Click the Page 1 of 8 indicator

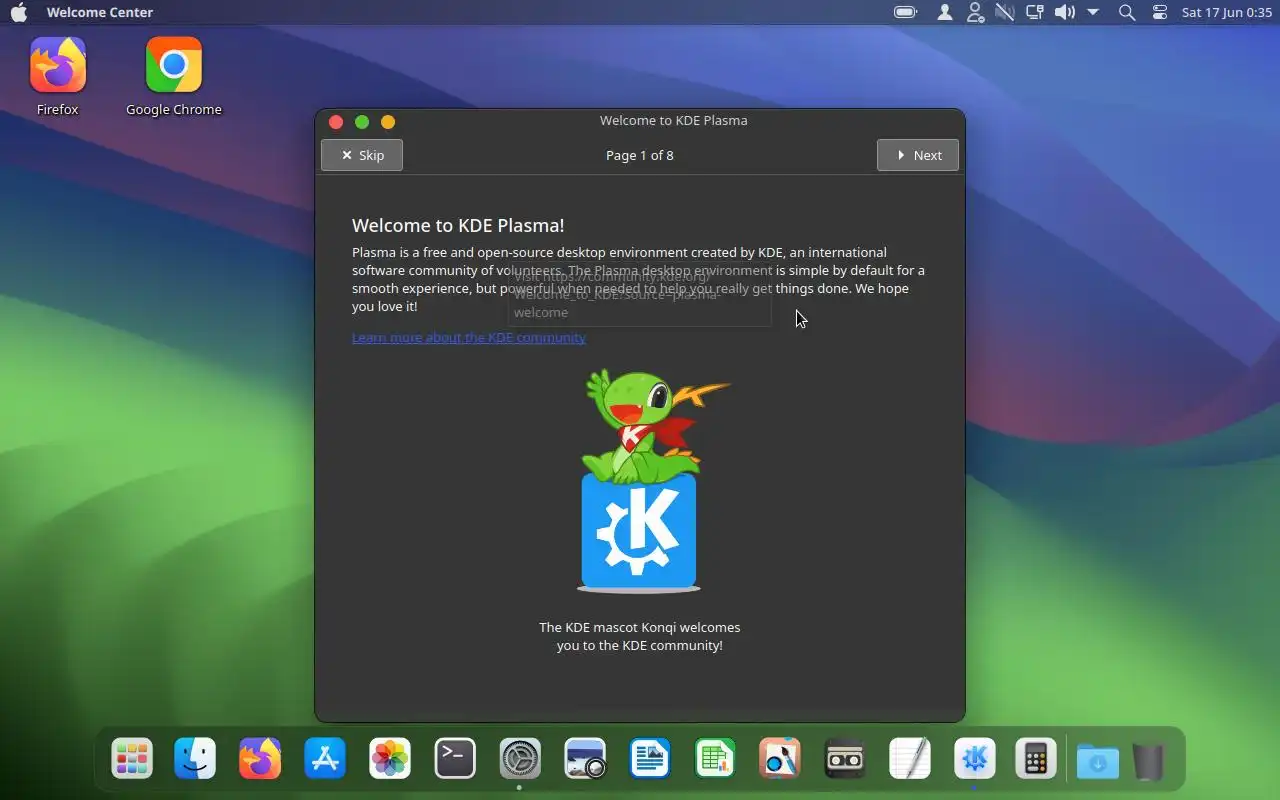pyautogui.click(x=640, y=155)
